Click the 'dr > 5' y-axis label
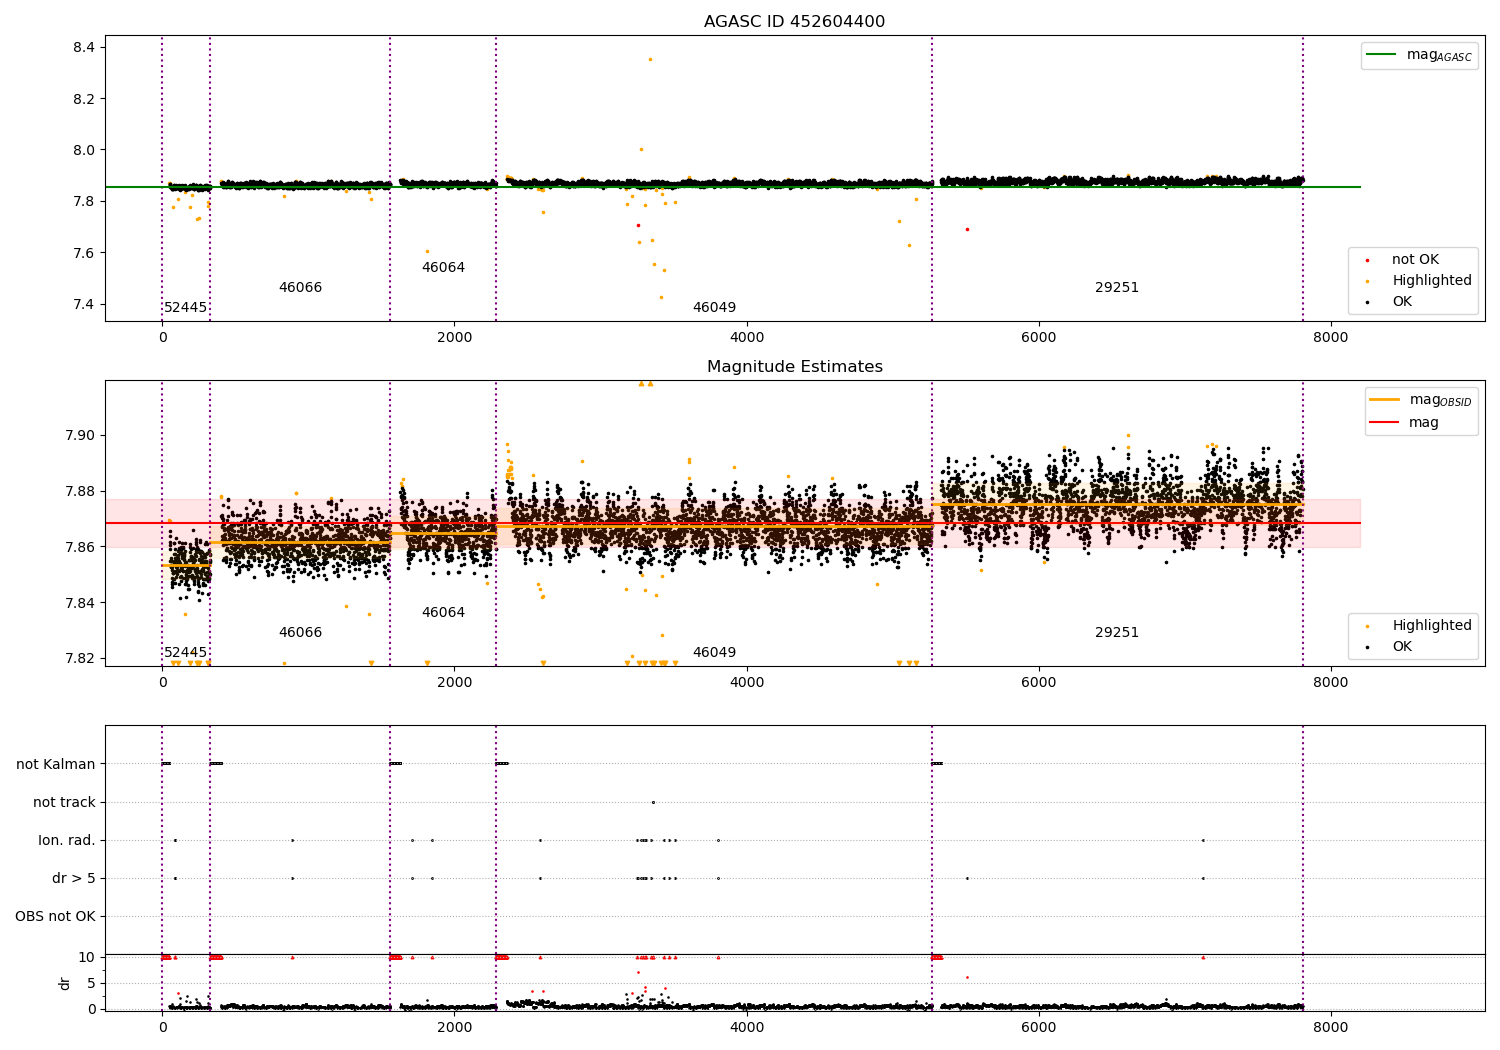This screenshot has width=1500, height=1050. coord(74,879)
